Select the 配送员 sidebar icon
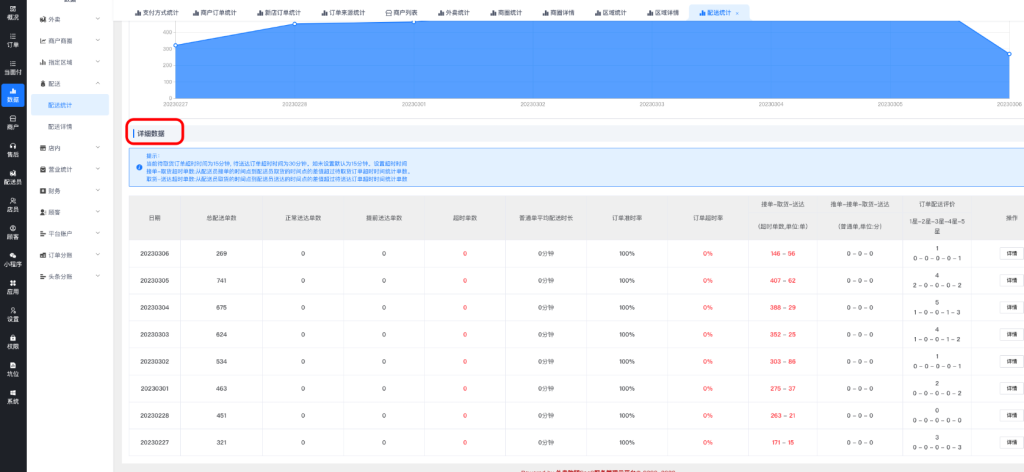 [x=13, y=177]
